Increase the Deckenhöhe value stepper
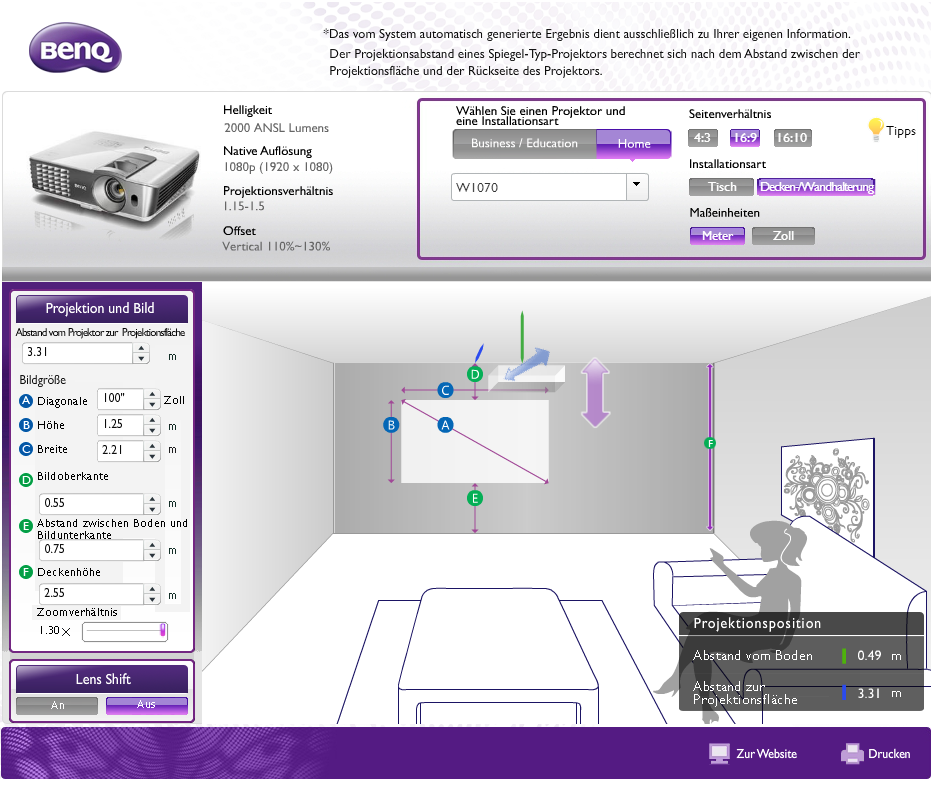933x792 pixels. pos(152,588)
